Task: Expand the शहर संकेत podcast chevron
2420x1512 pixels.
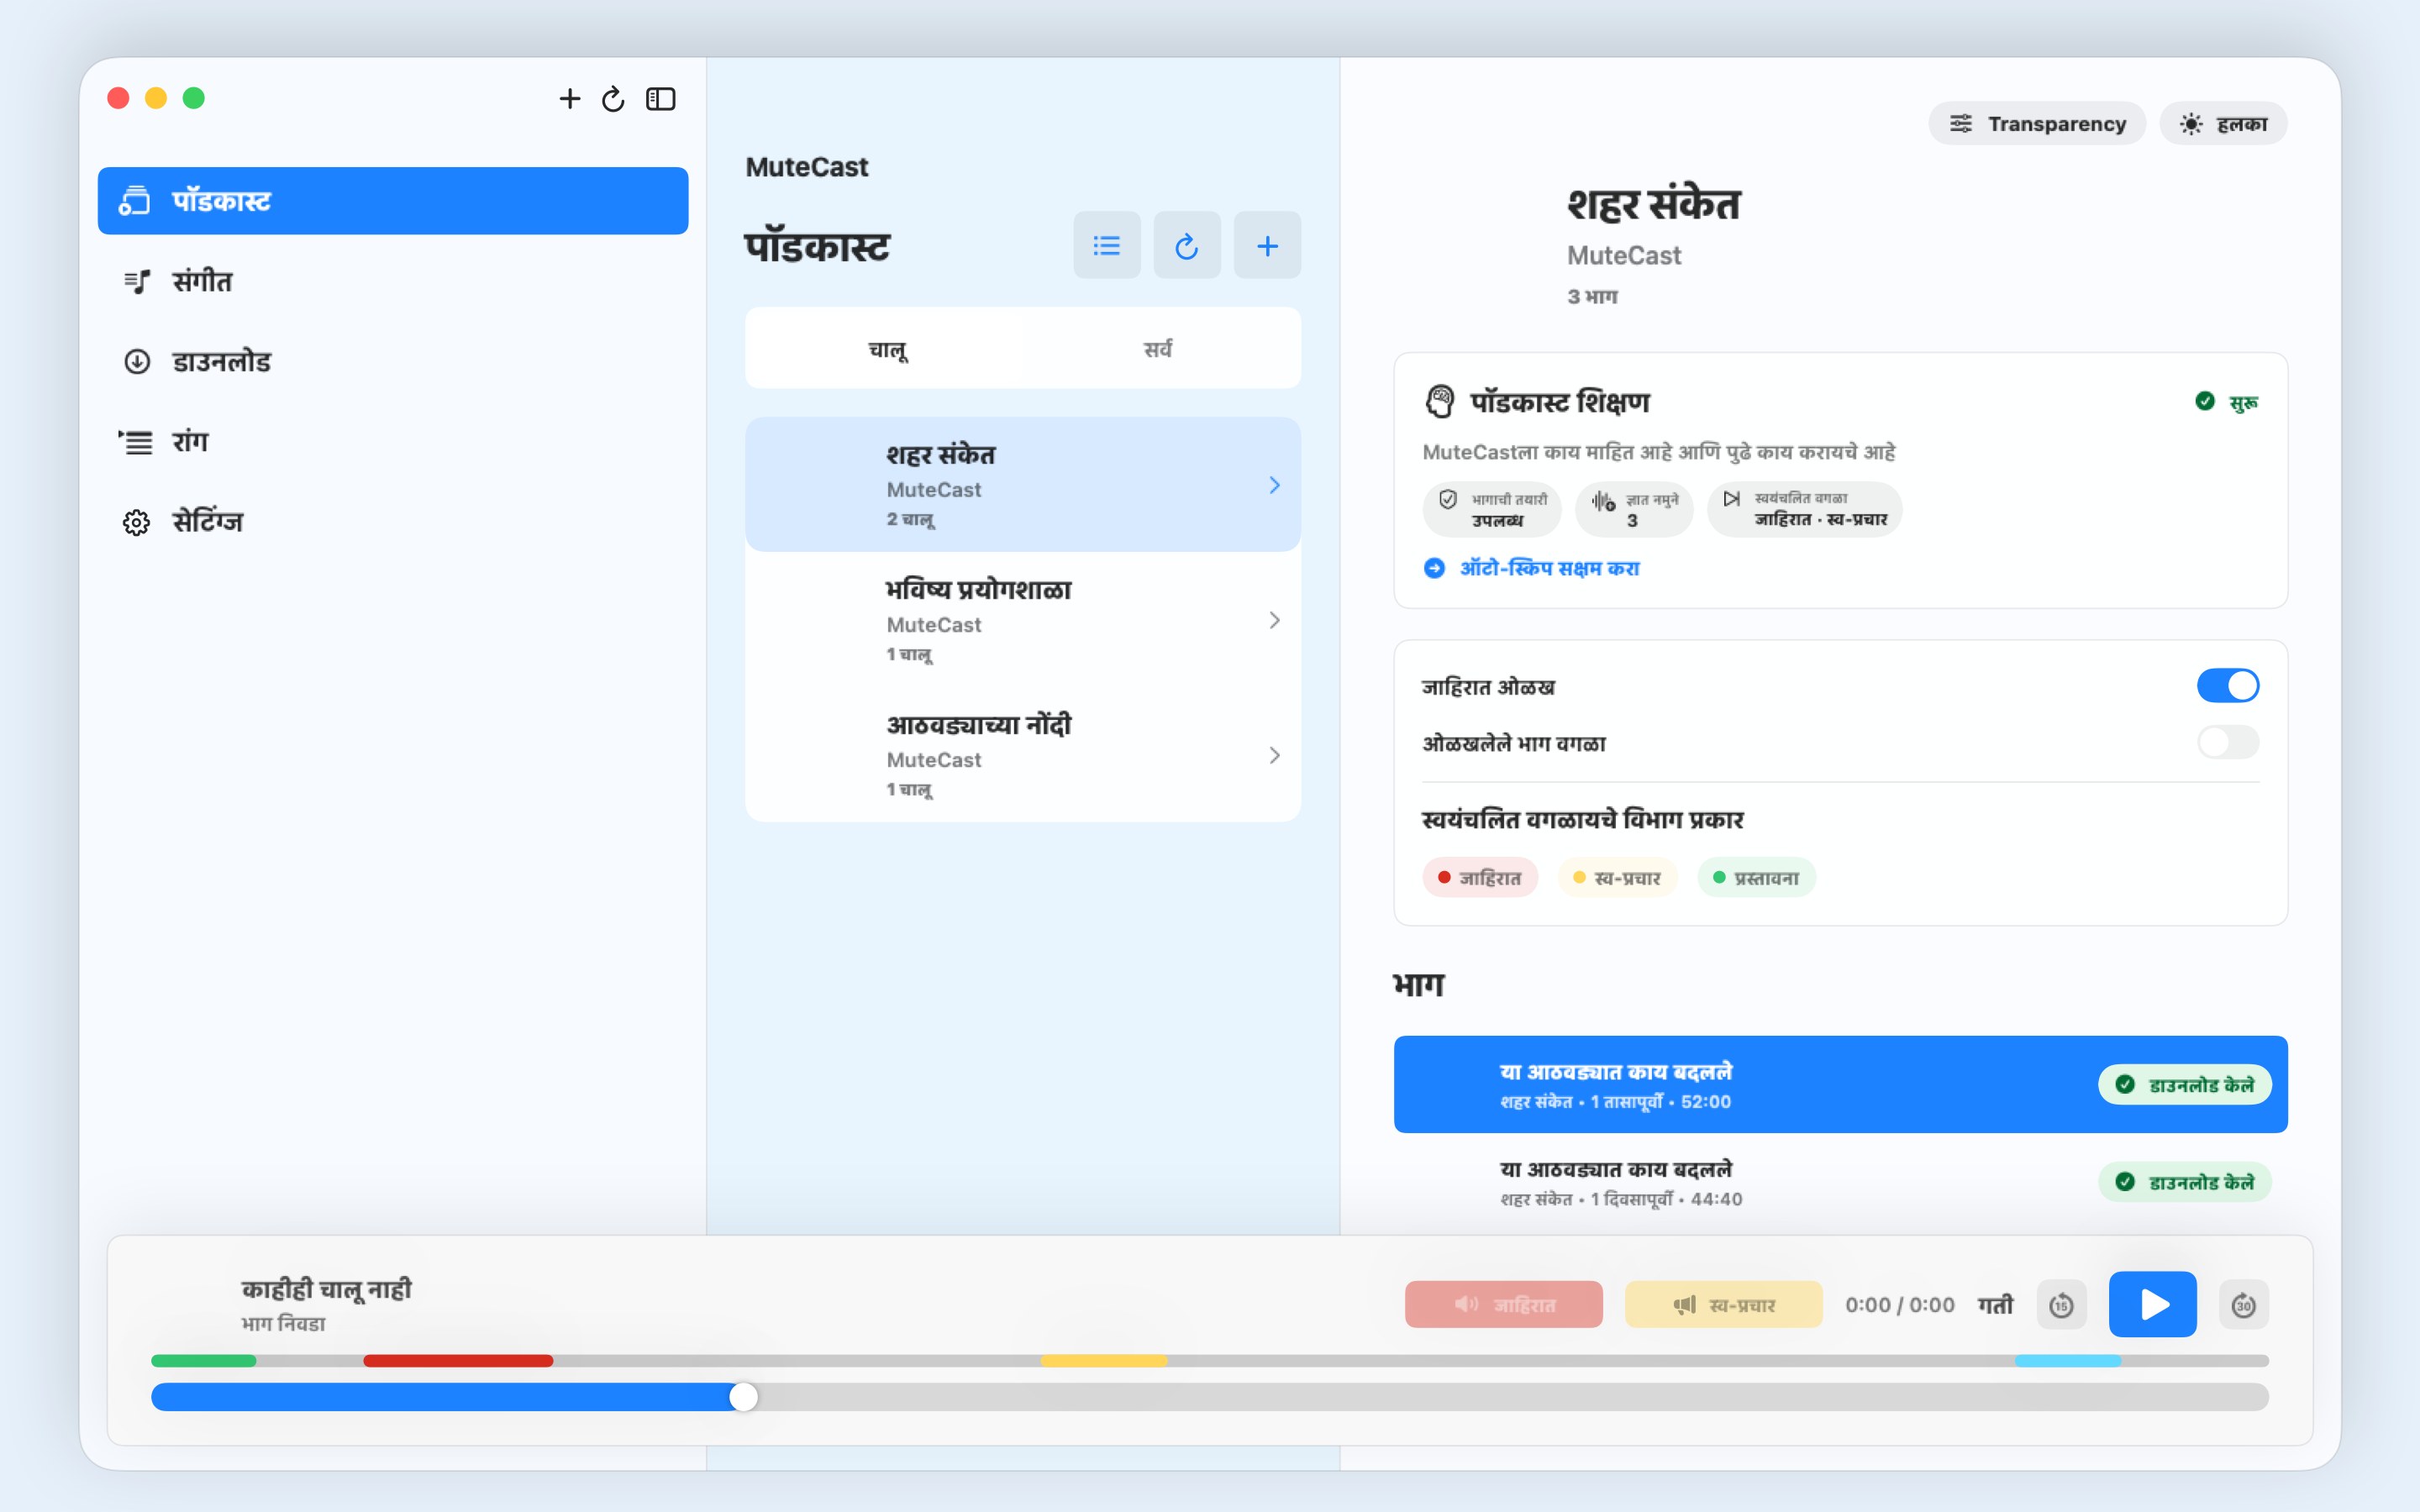Action: coord(1274,485)
